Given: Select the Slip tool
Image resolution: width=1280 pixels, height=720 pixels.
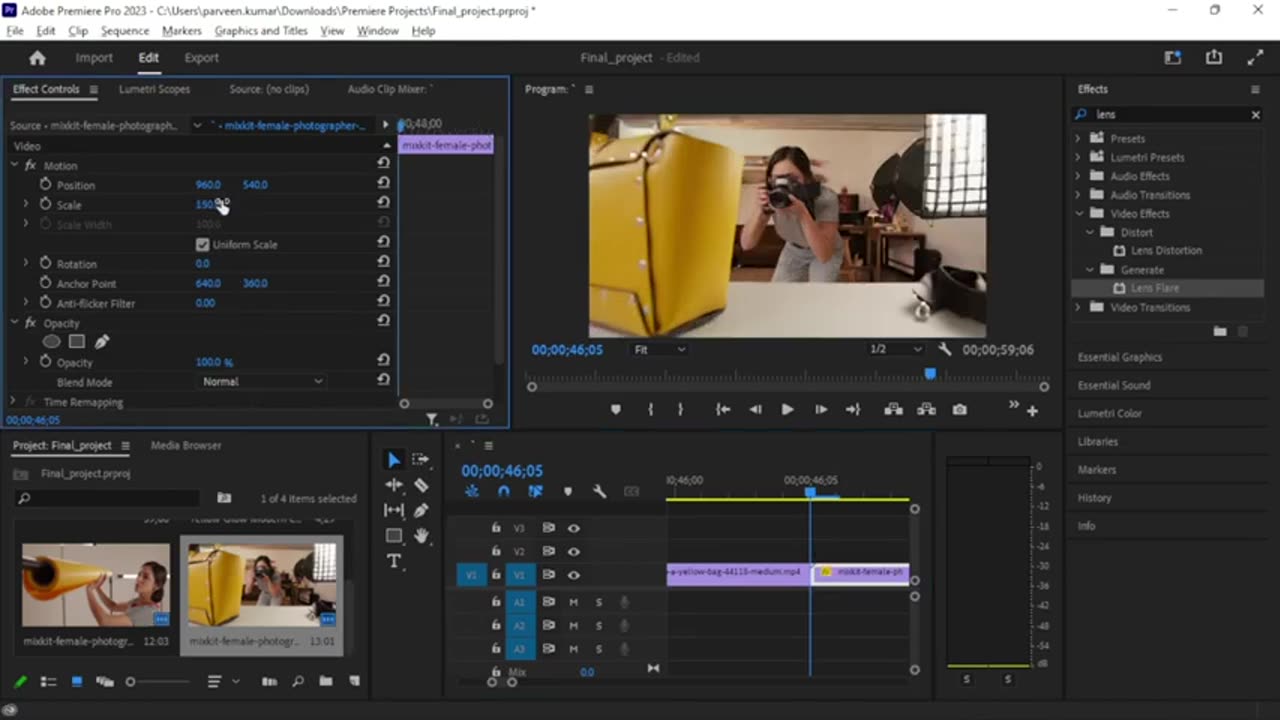Looking at the screenshot, I should (x=394, y=510).
